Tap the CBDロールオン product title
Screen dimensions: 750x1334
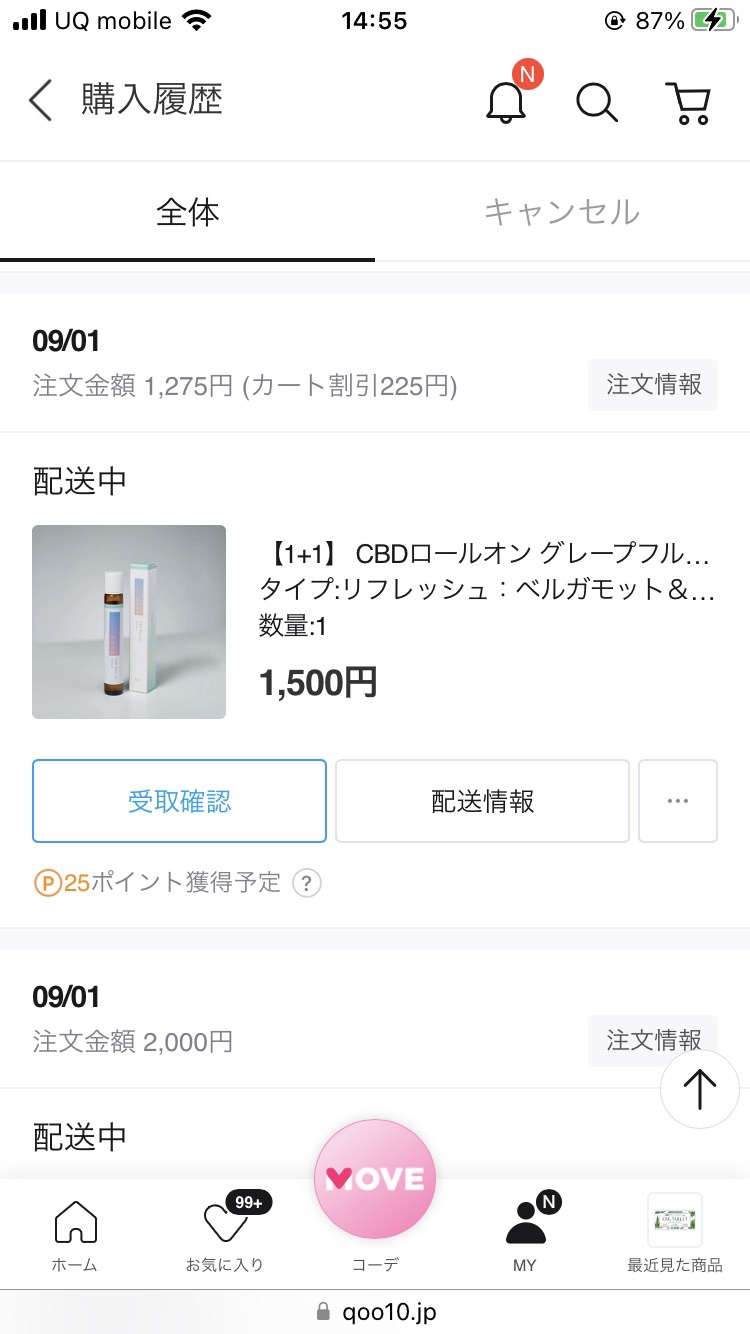tap(487, 553)
